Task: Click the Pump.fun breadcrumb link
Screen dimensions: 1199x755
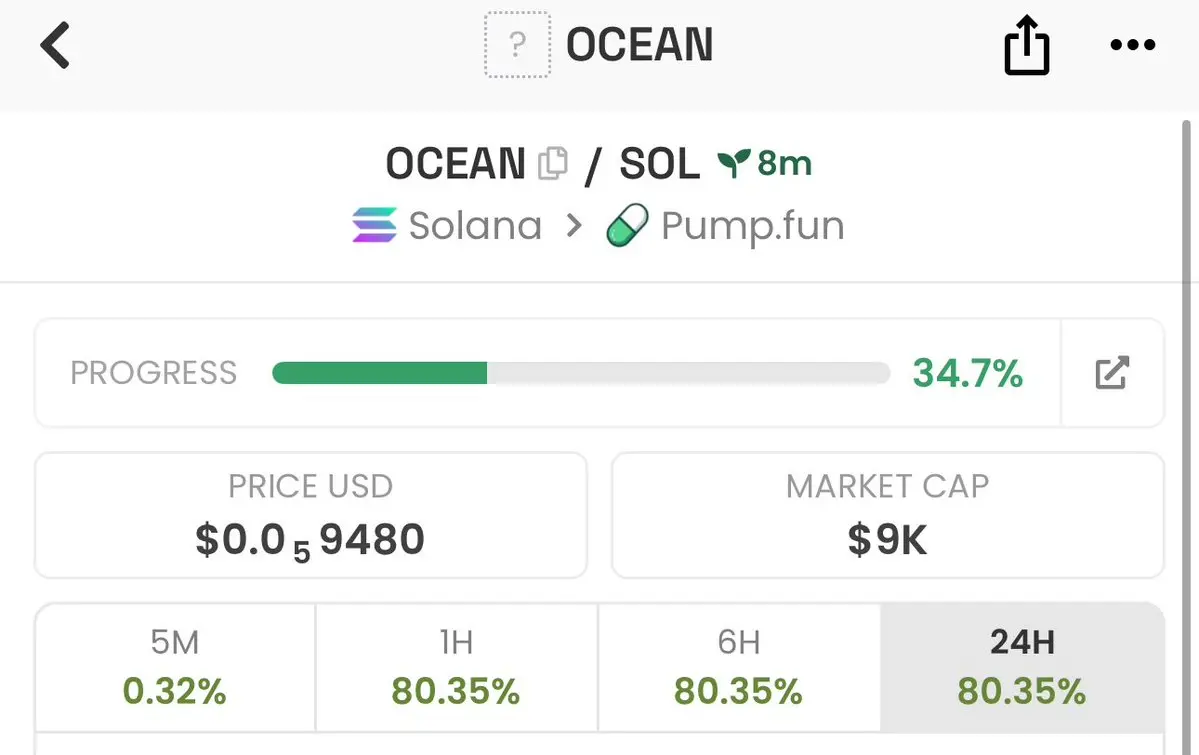Action: pos(752,226)
